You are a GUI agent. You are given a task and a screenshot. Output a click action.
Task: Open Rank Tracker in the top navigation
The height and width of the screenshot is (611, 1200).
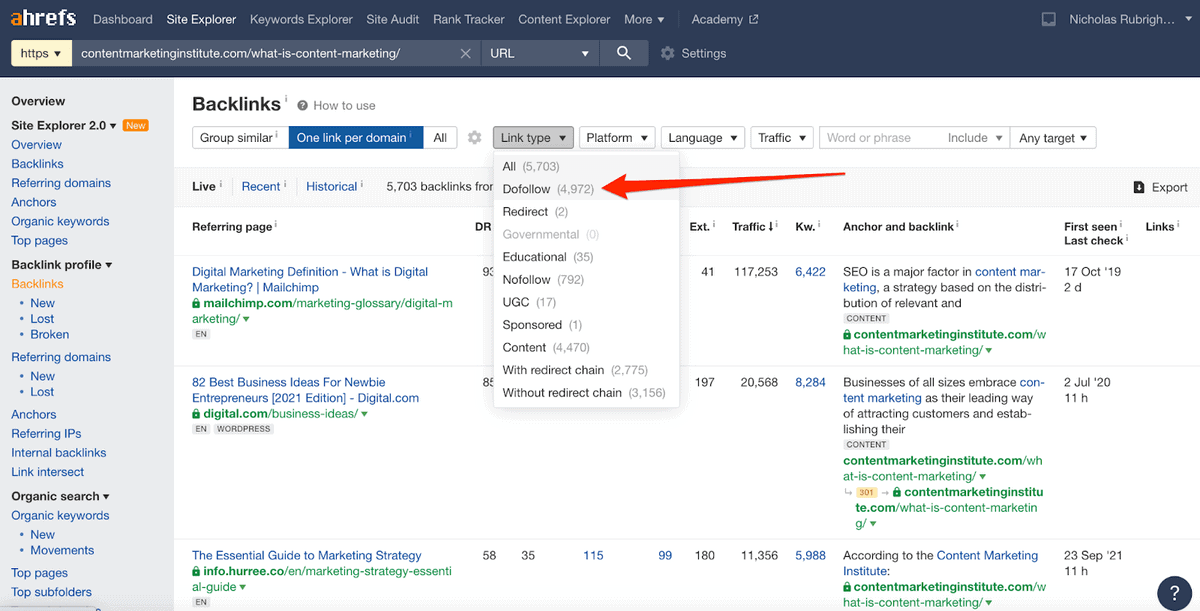[469, 19]
